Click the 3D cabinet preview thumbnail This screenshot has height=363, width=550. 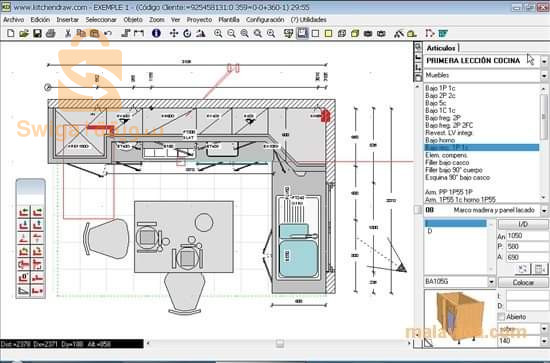tap(460, 318)
